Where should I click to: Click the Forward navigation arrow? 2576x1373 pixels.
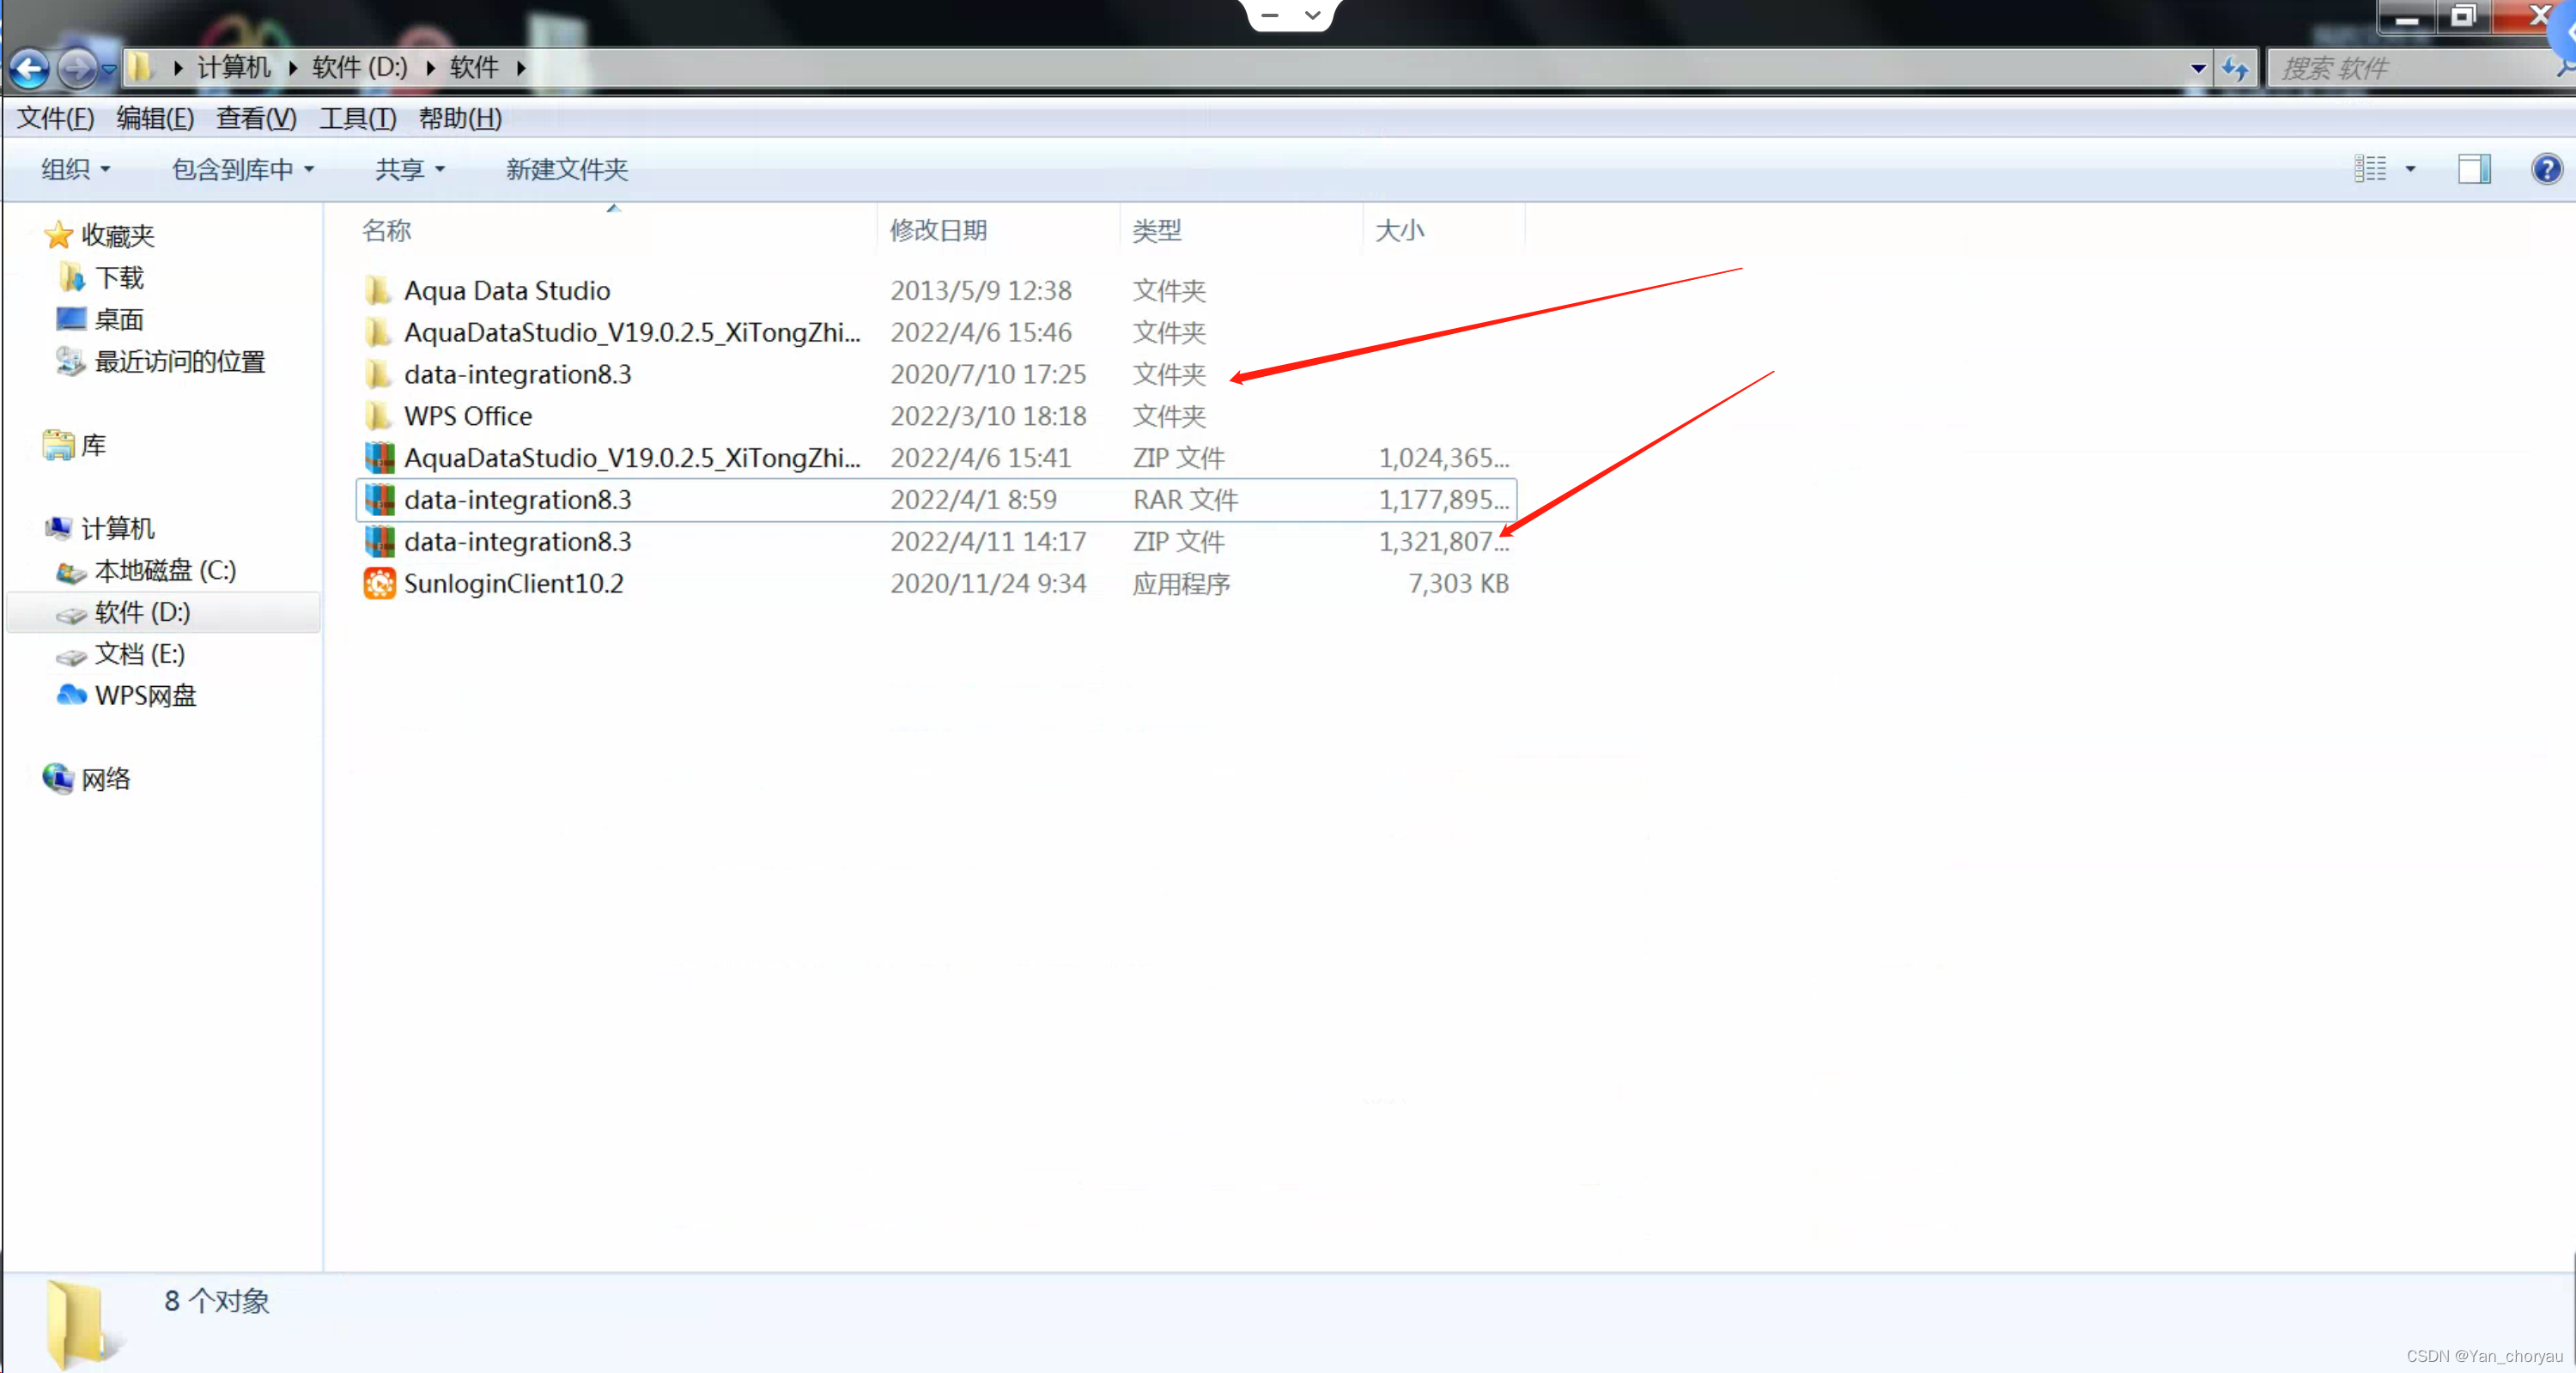(x=77, y=68)
